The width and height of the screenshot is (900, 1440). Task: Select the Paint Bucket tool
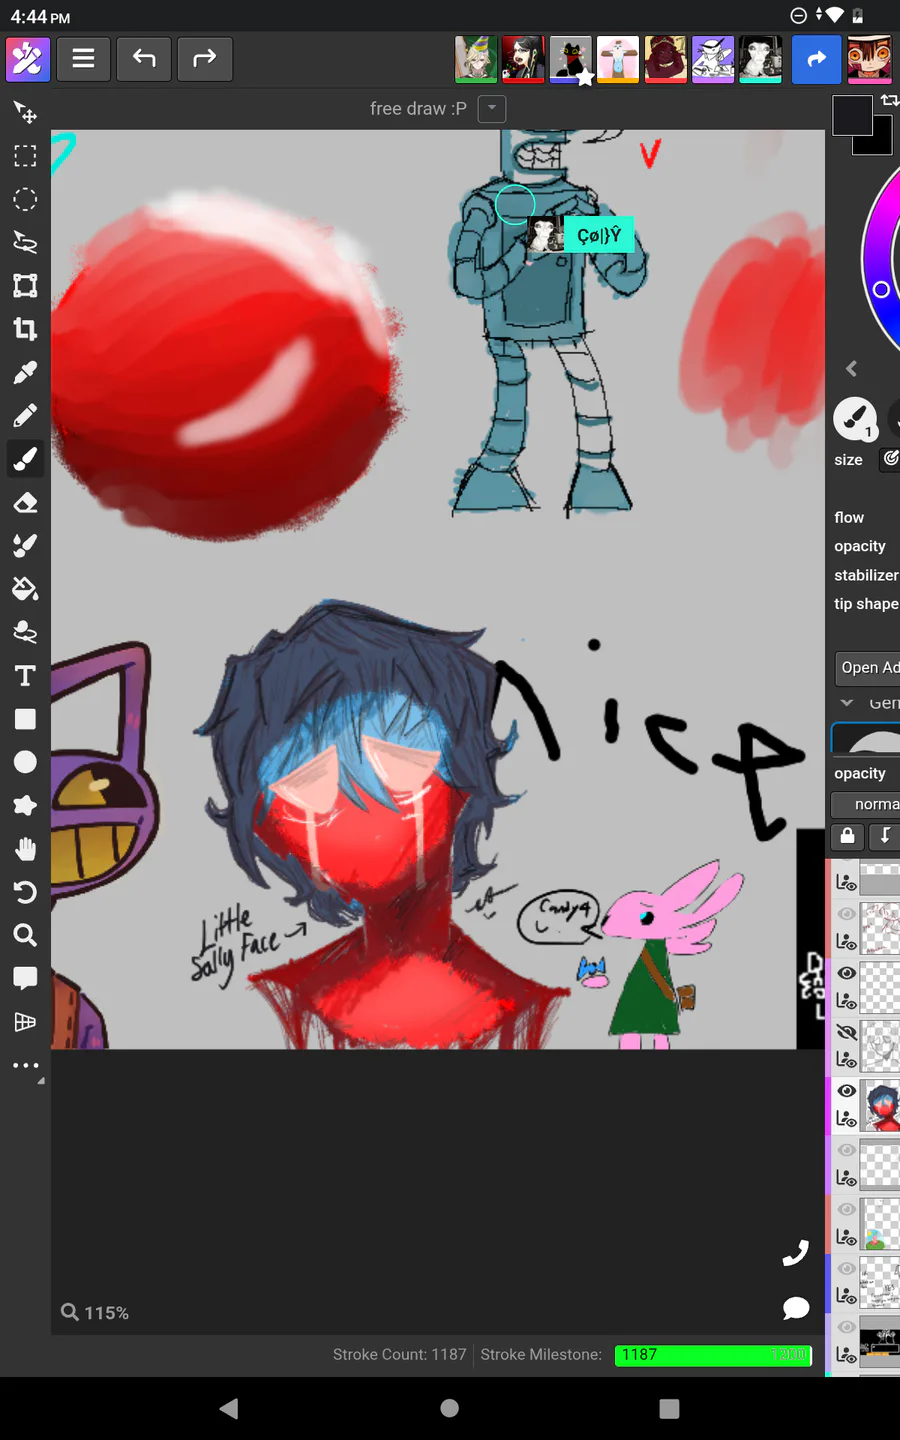coord(25,588)
